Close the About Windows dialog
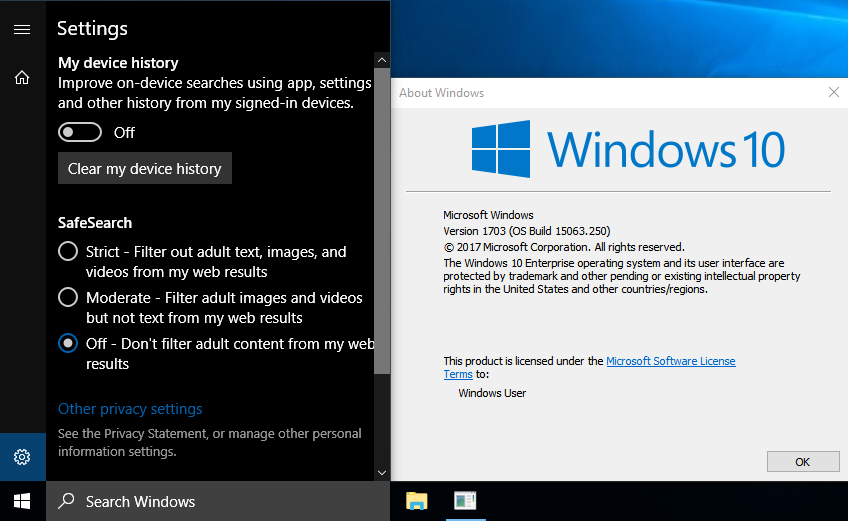The width and height of the screenshot is (848, 521). tap(833, 93)
